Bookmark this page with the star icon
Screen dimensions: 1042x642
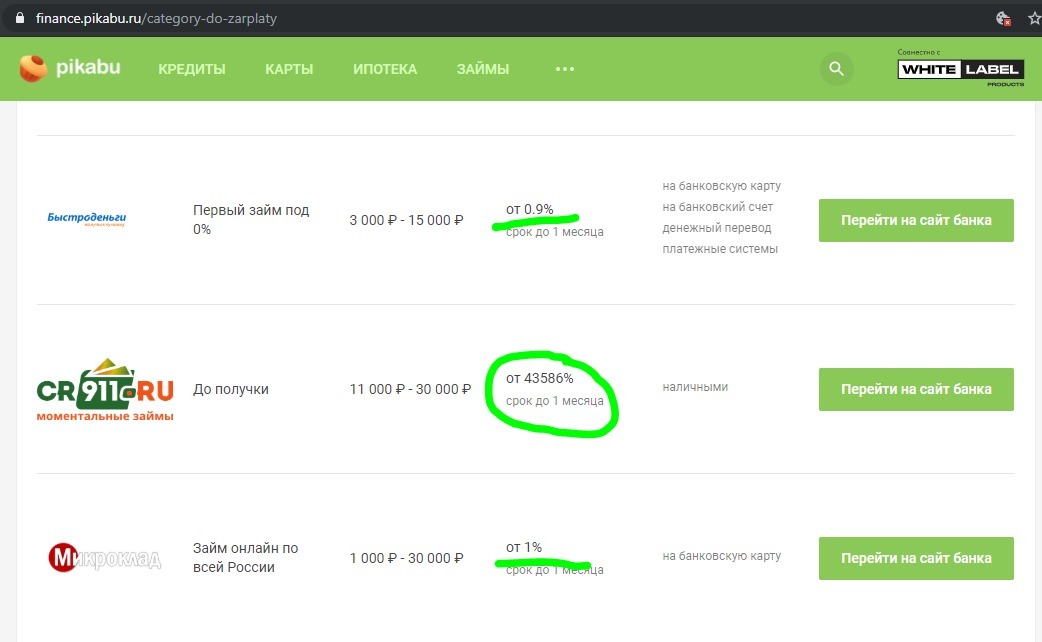1034,18
